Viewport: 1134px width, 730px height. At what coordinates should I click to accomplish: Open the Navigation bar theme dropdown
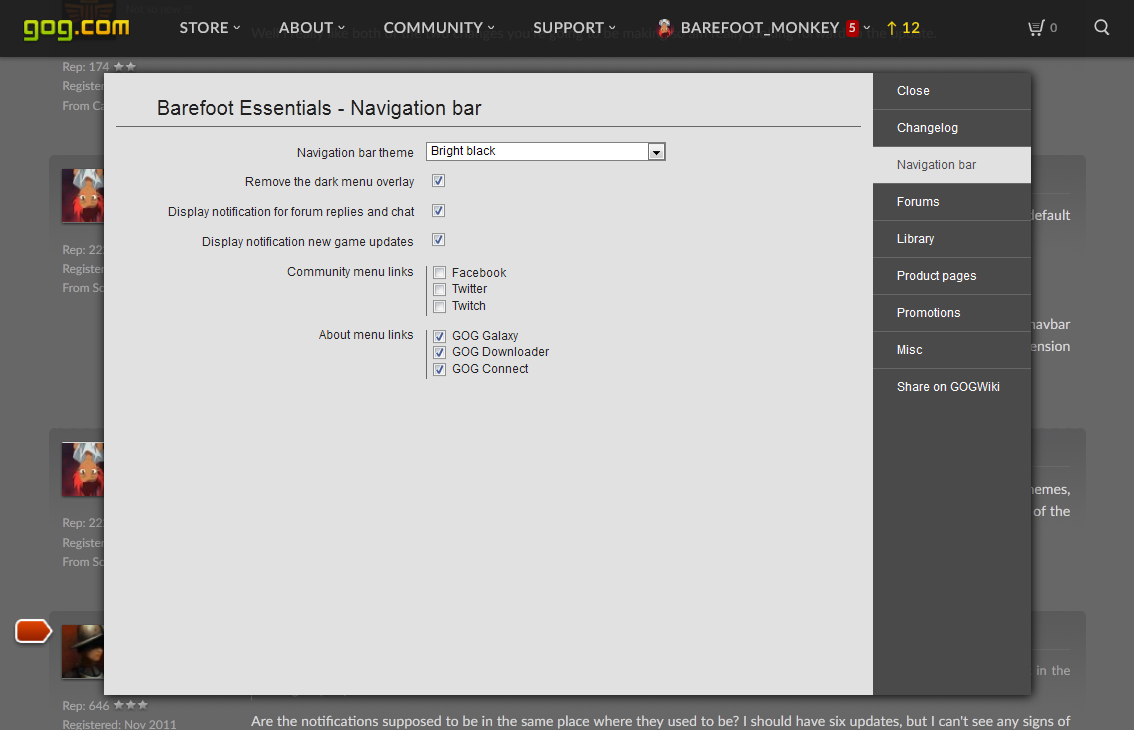(x=545, y=151)
